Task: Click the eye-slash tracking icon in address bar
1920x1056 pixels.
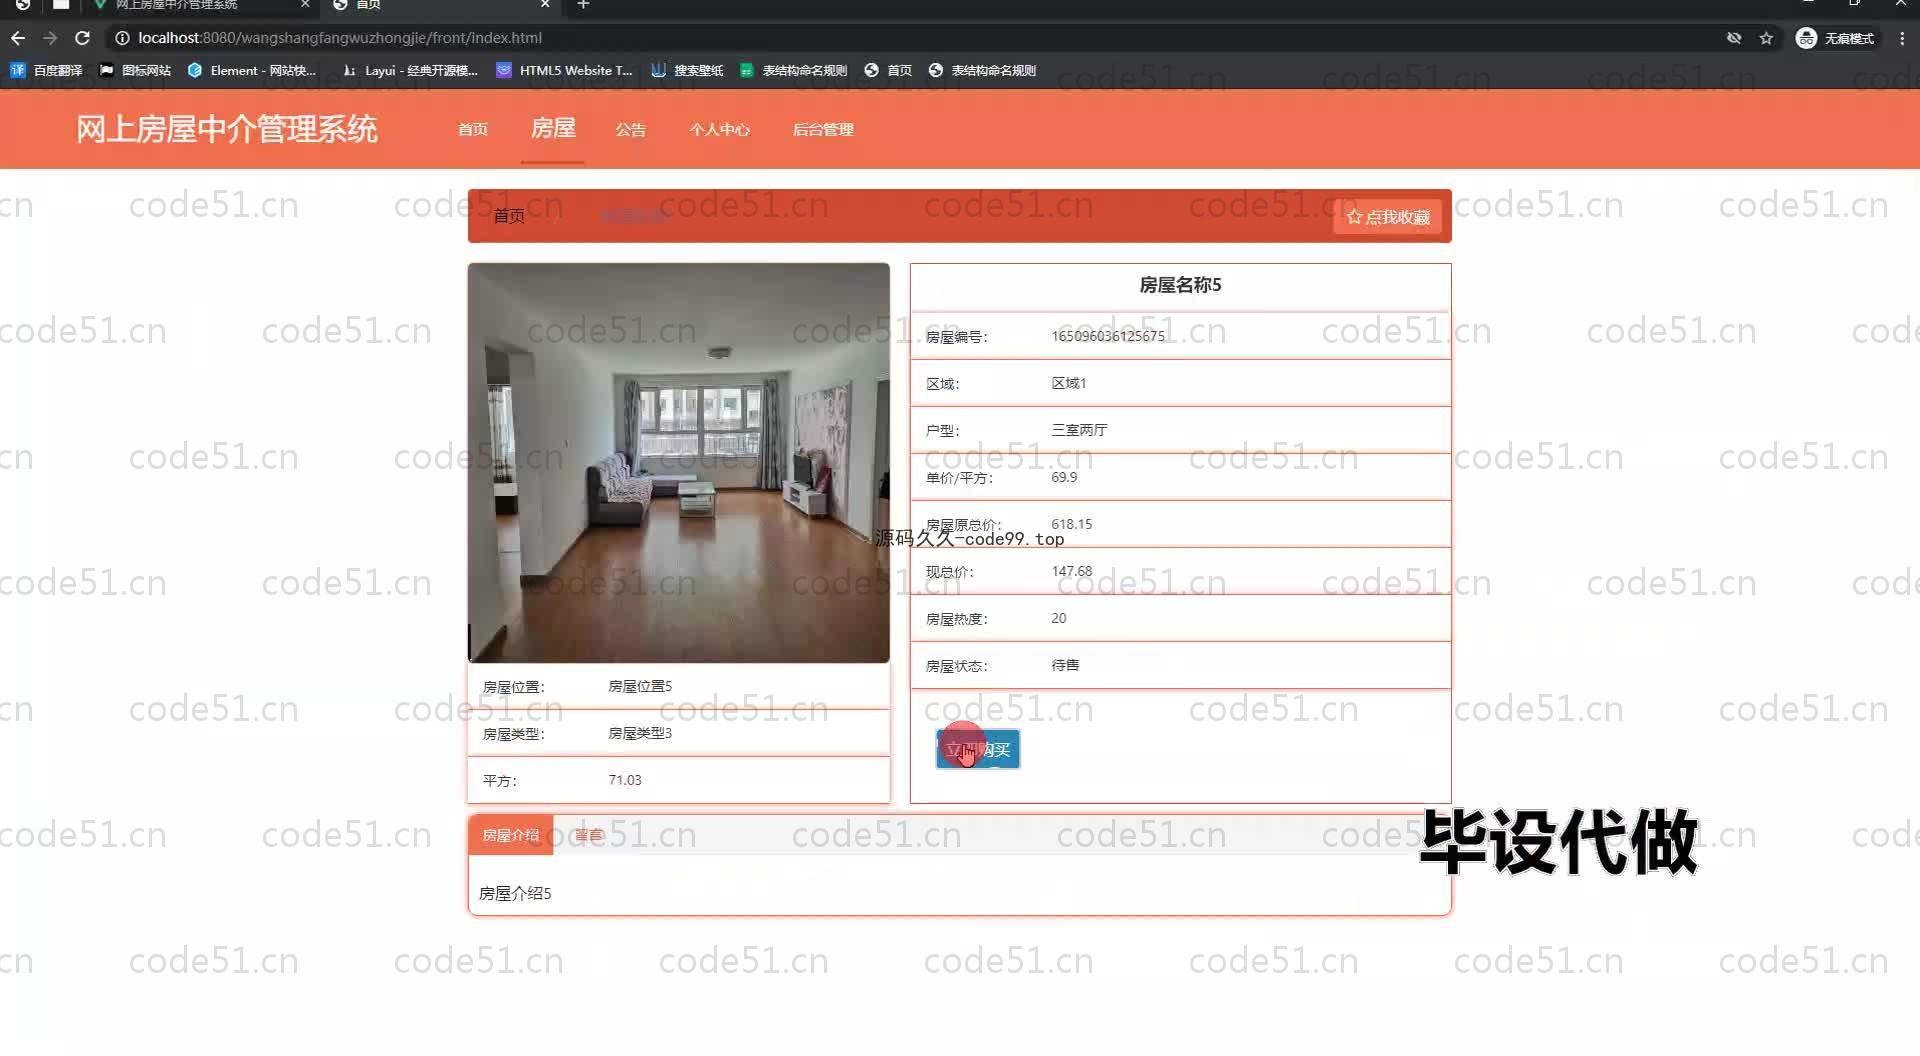Action: click(x=1734, y=38)
